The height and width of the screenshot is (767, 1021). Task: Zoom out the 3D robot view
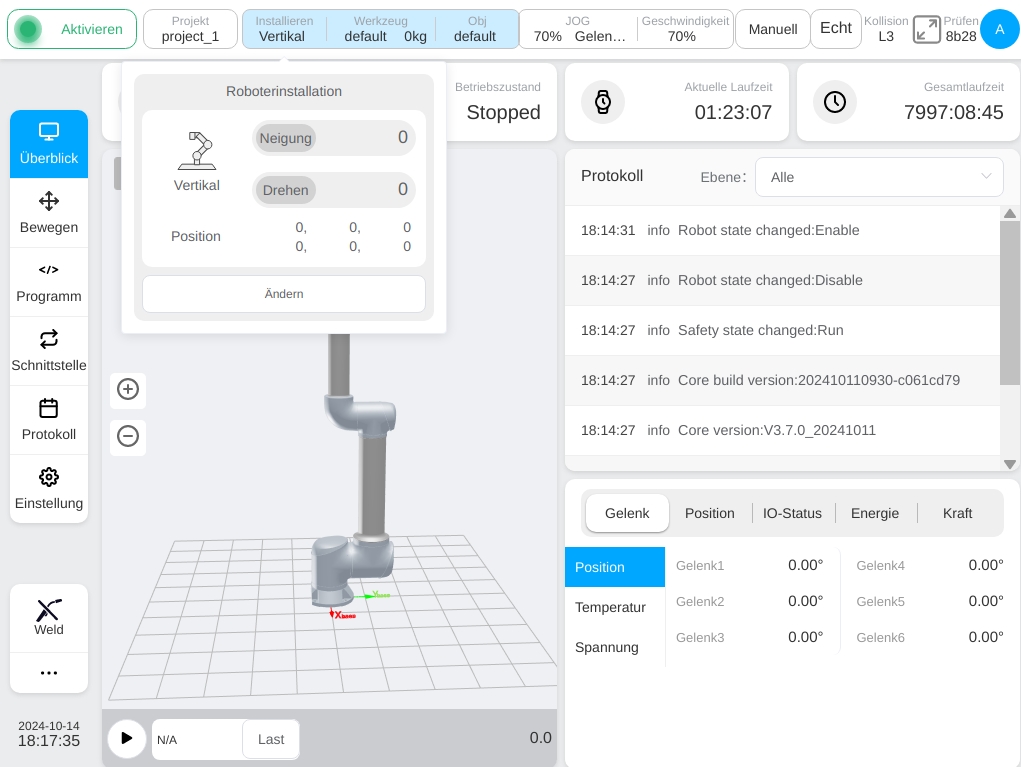click(128, 436)
